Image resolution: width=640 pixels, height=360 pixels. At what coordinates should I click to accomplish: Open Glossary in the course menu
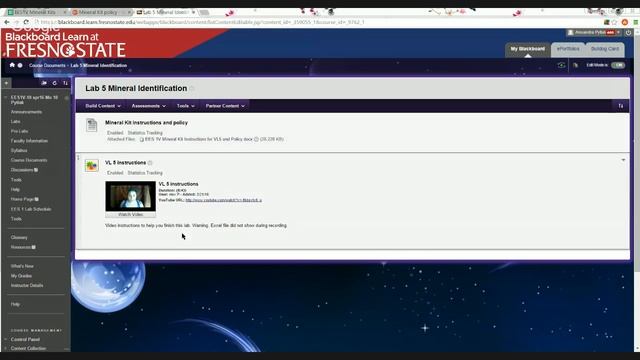pos(19,238)
